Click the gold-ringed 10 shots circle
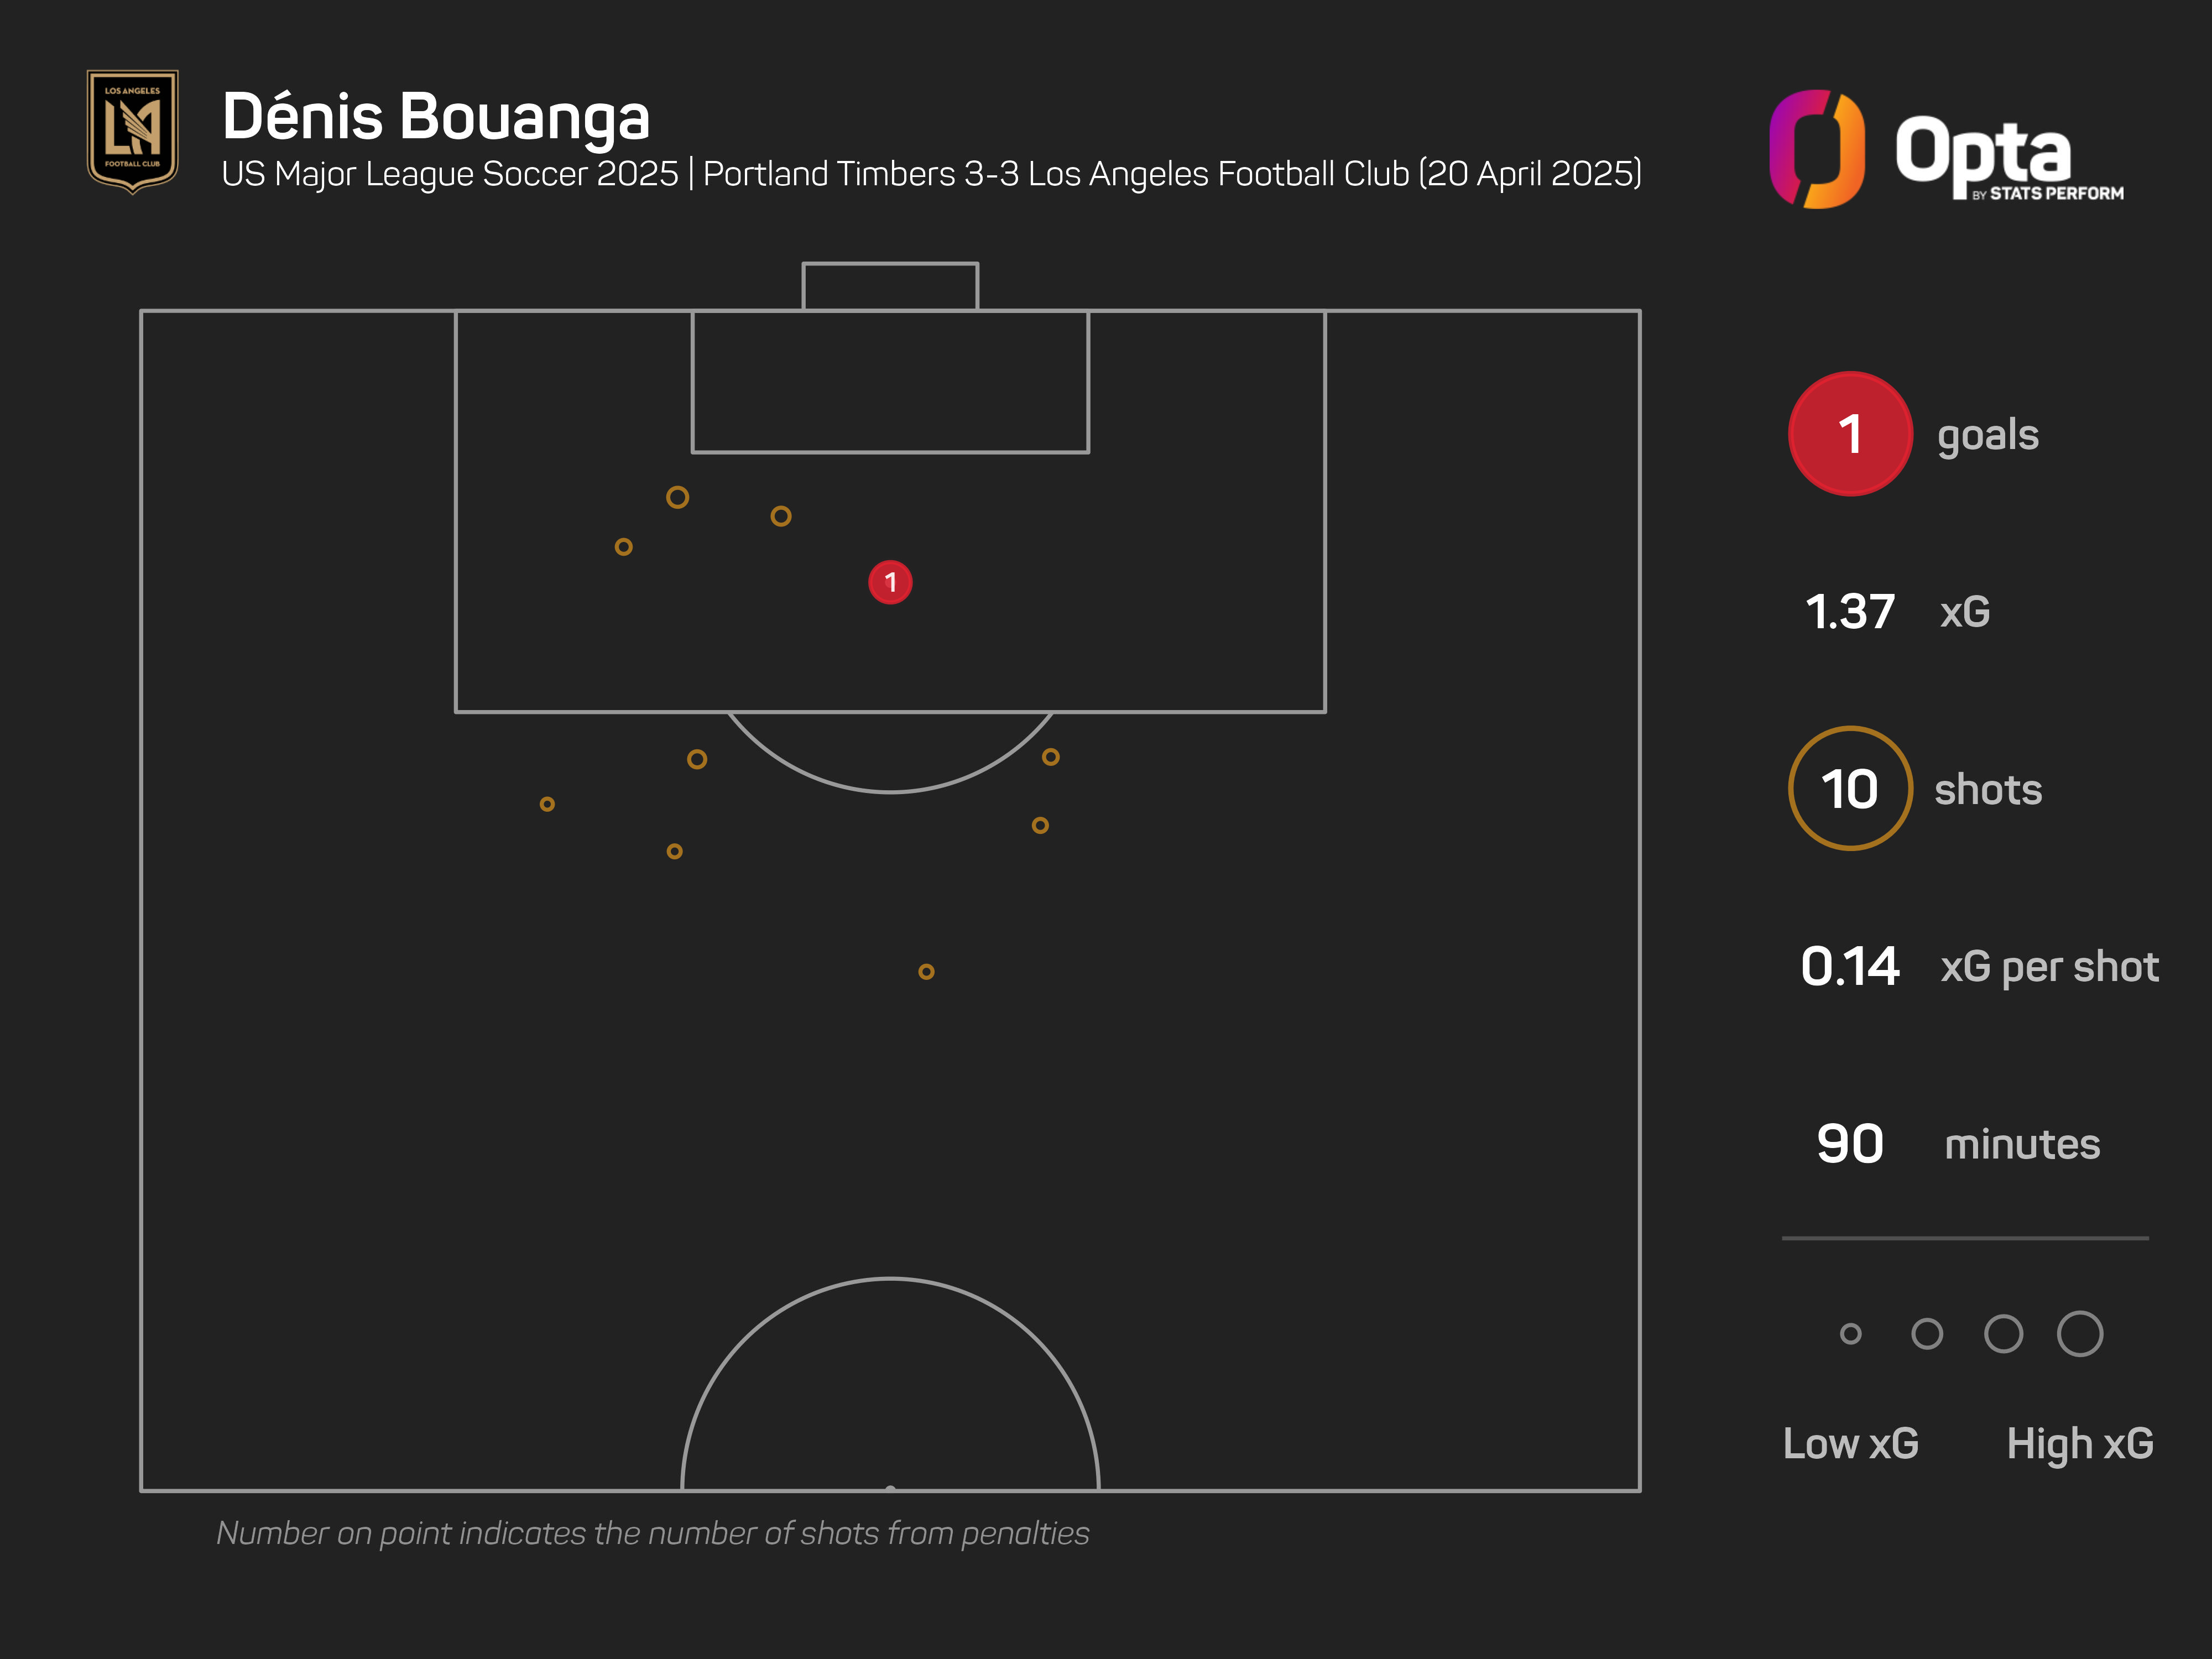The width and height of the screenshot is (2212, 1659). (1850, 789)
